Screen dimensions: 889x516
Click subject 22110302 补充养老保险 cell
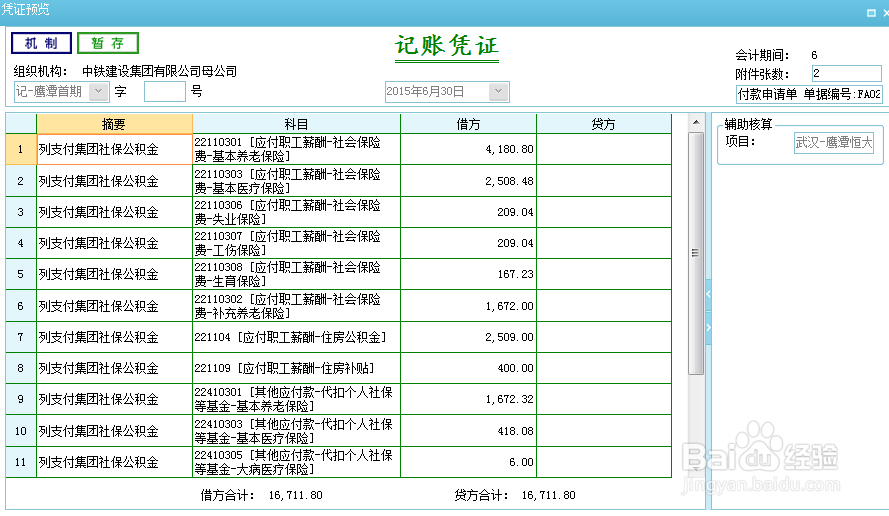tap(297, 306)
